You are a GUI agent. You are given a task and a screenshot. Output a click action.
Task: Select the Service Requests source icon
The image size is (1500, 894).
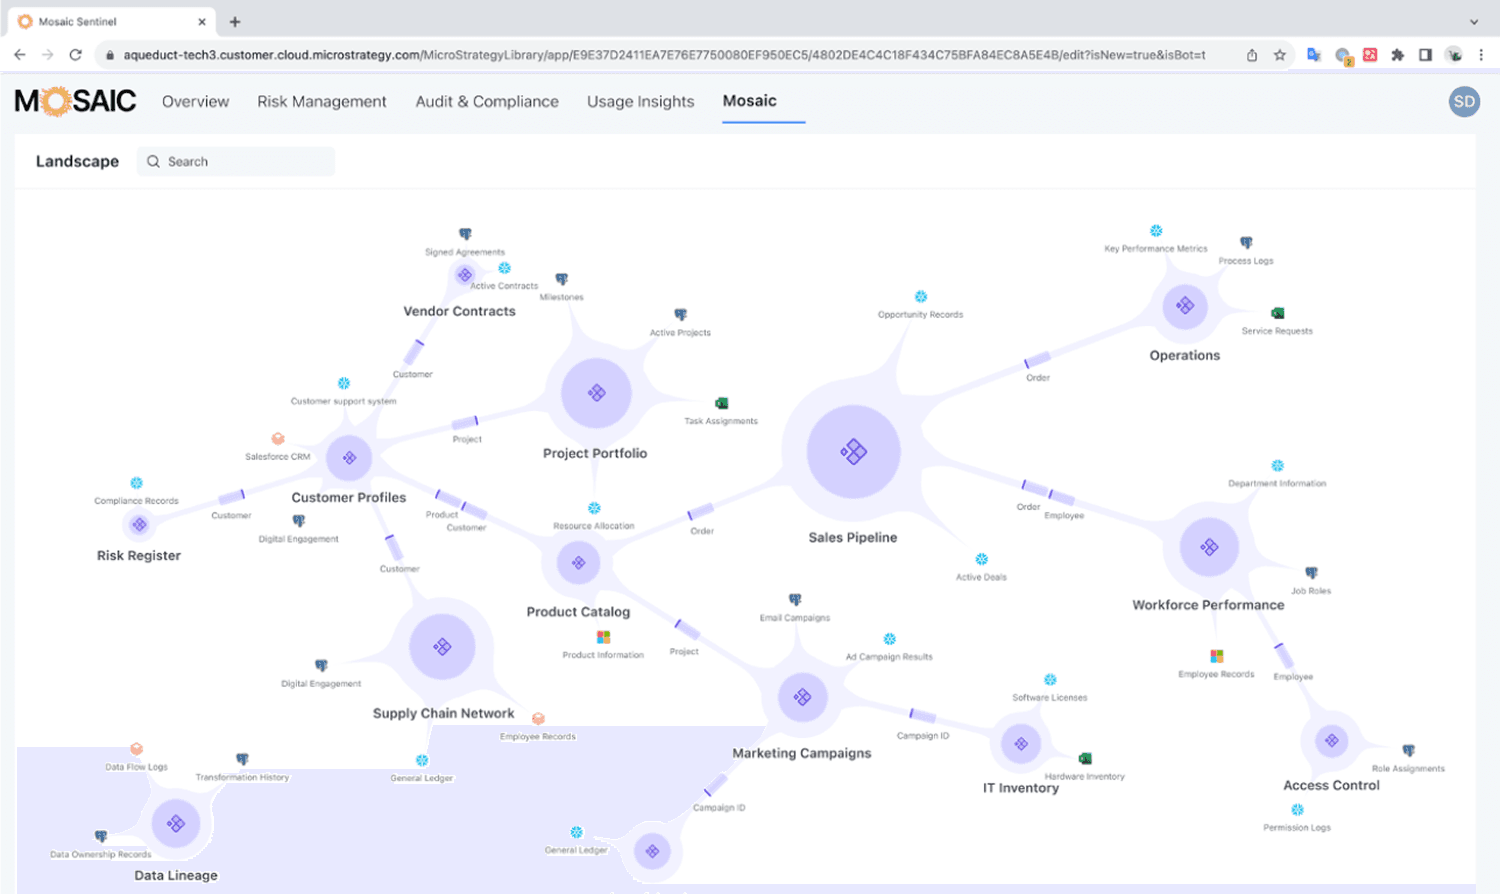pyautogui.click(x=1277, y=313)
